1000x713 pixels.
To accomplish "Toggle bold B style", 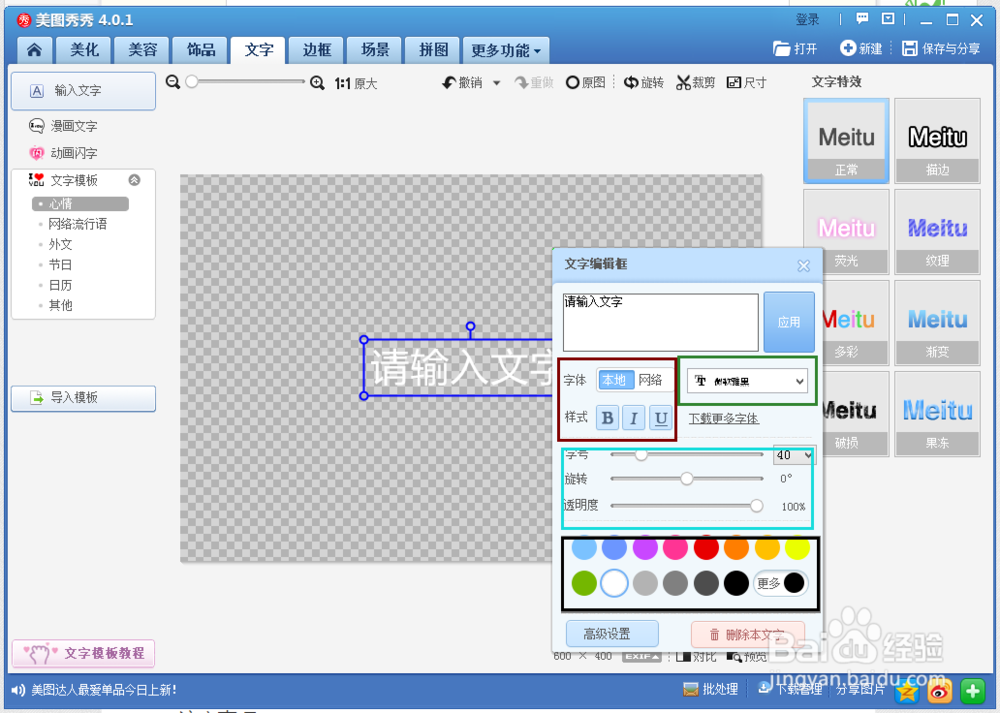I will (x=608, y=418).
